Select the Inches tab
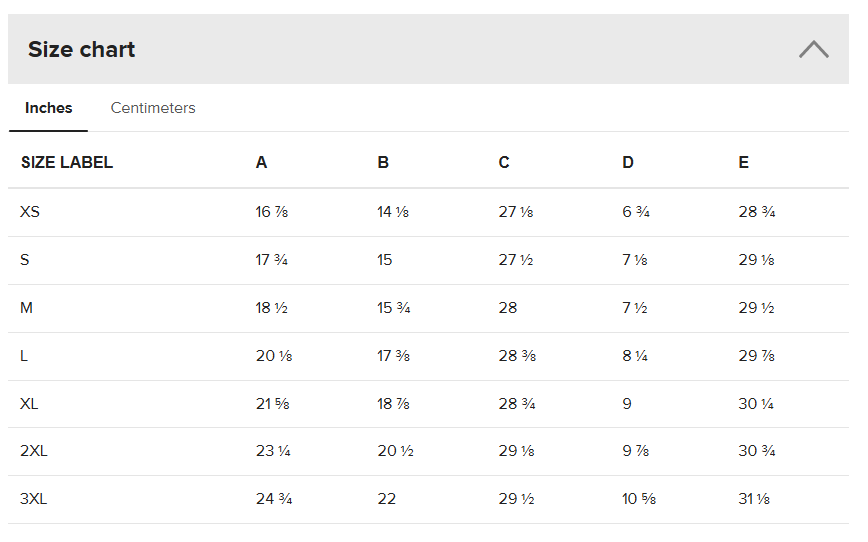 click(x=49, y=108)
